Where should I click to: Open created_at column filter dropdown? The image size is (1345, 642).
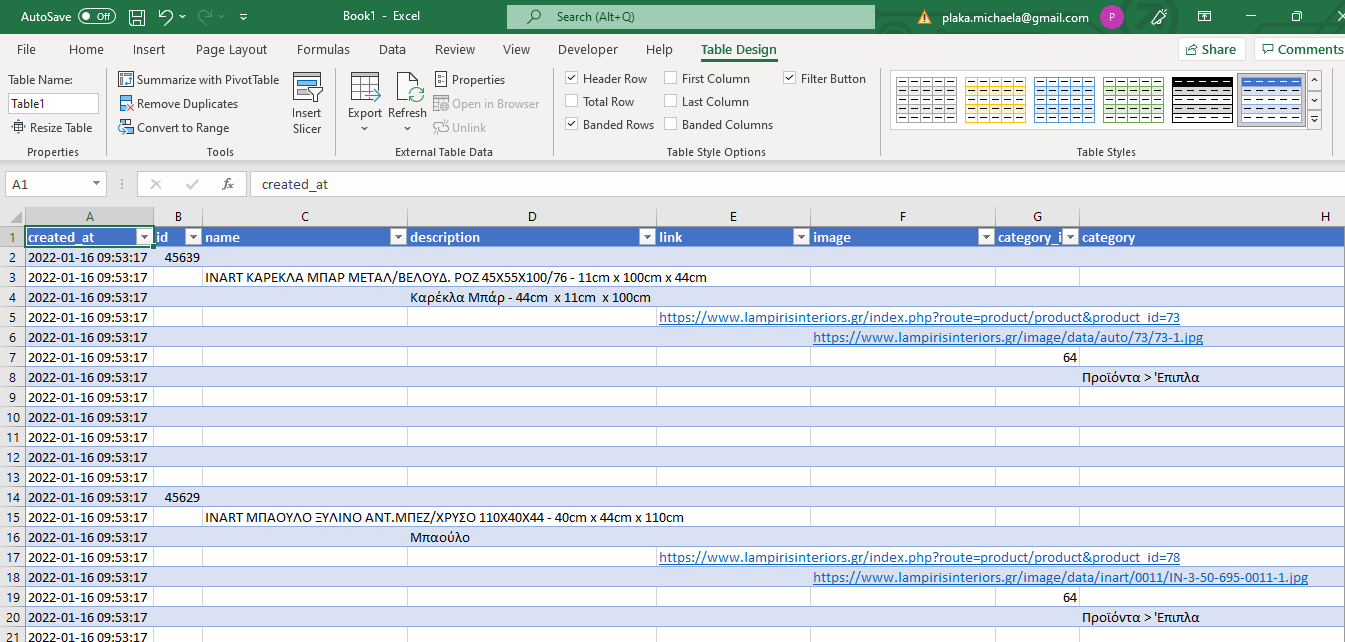click(144, 237)
